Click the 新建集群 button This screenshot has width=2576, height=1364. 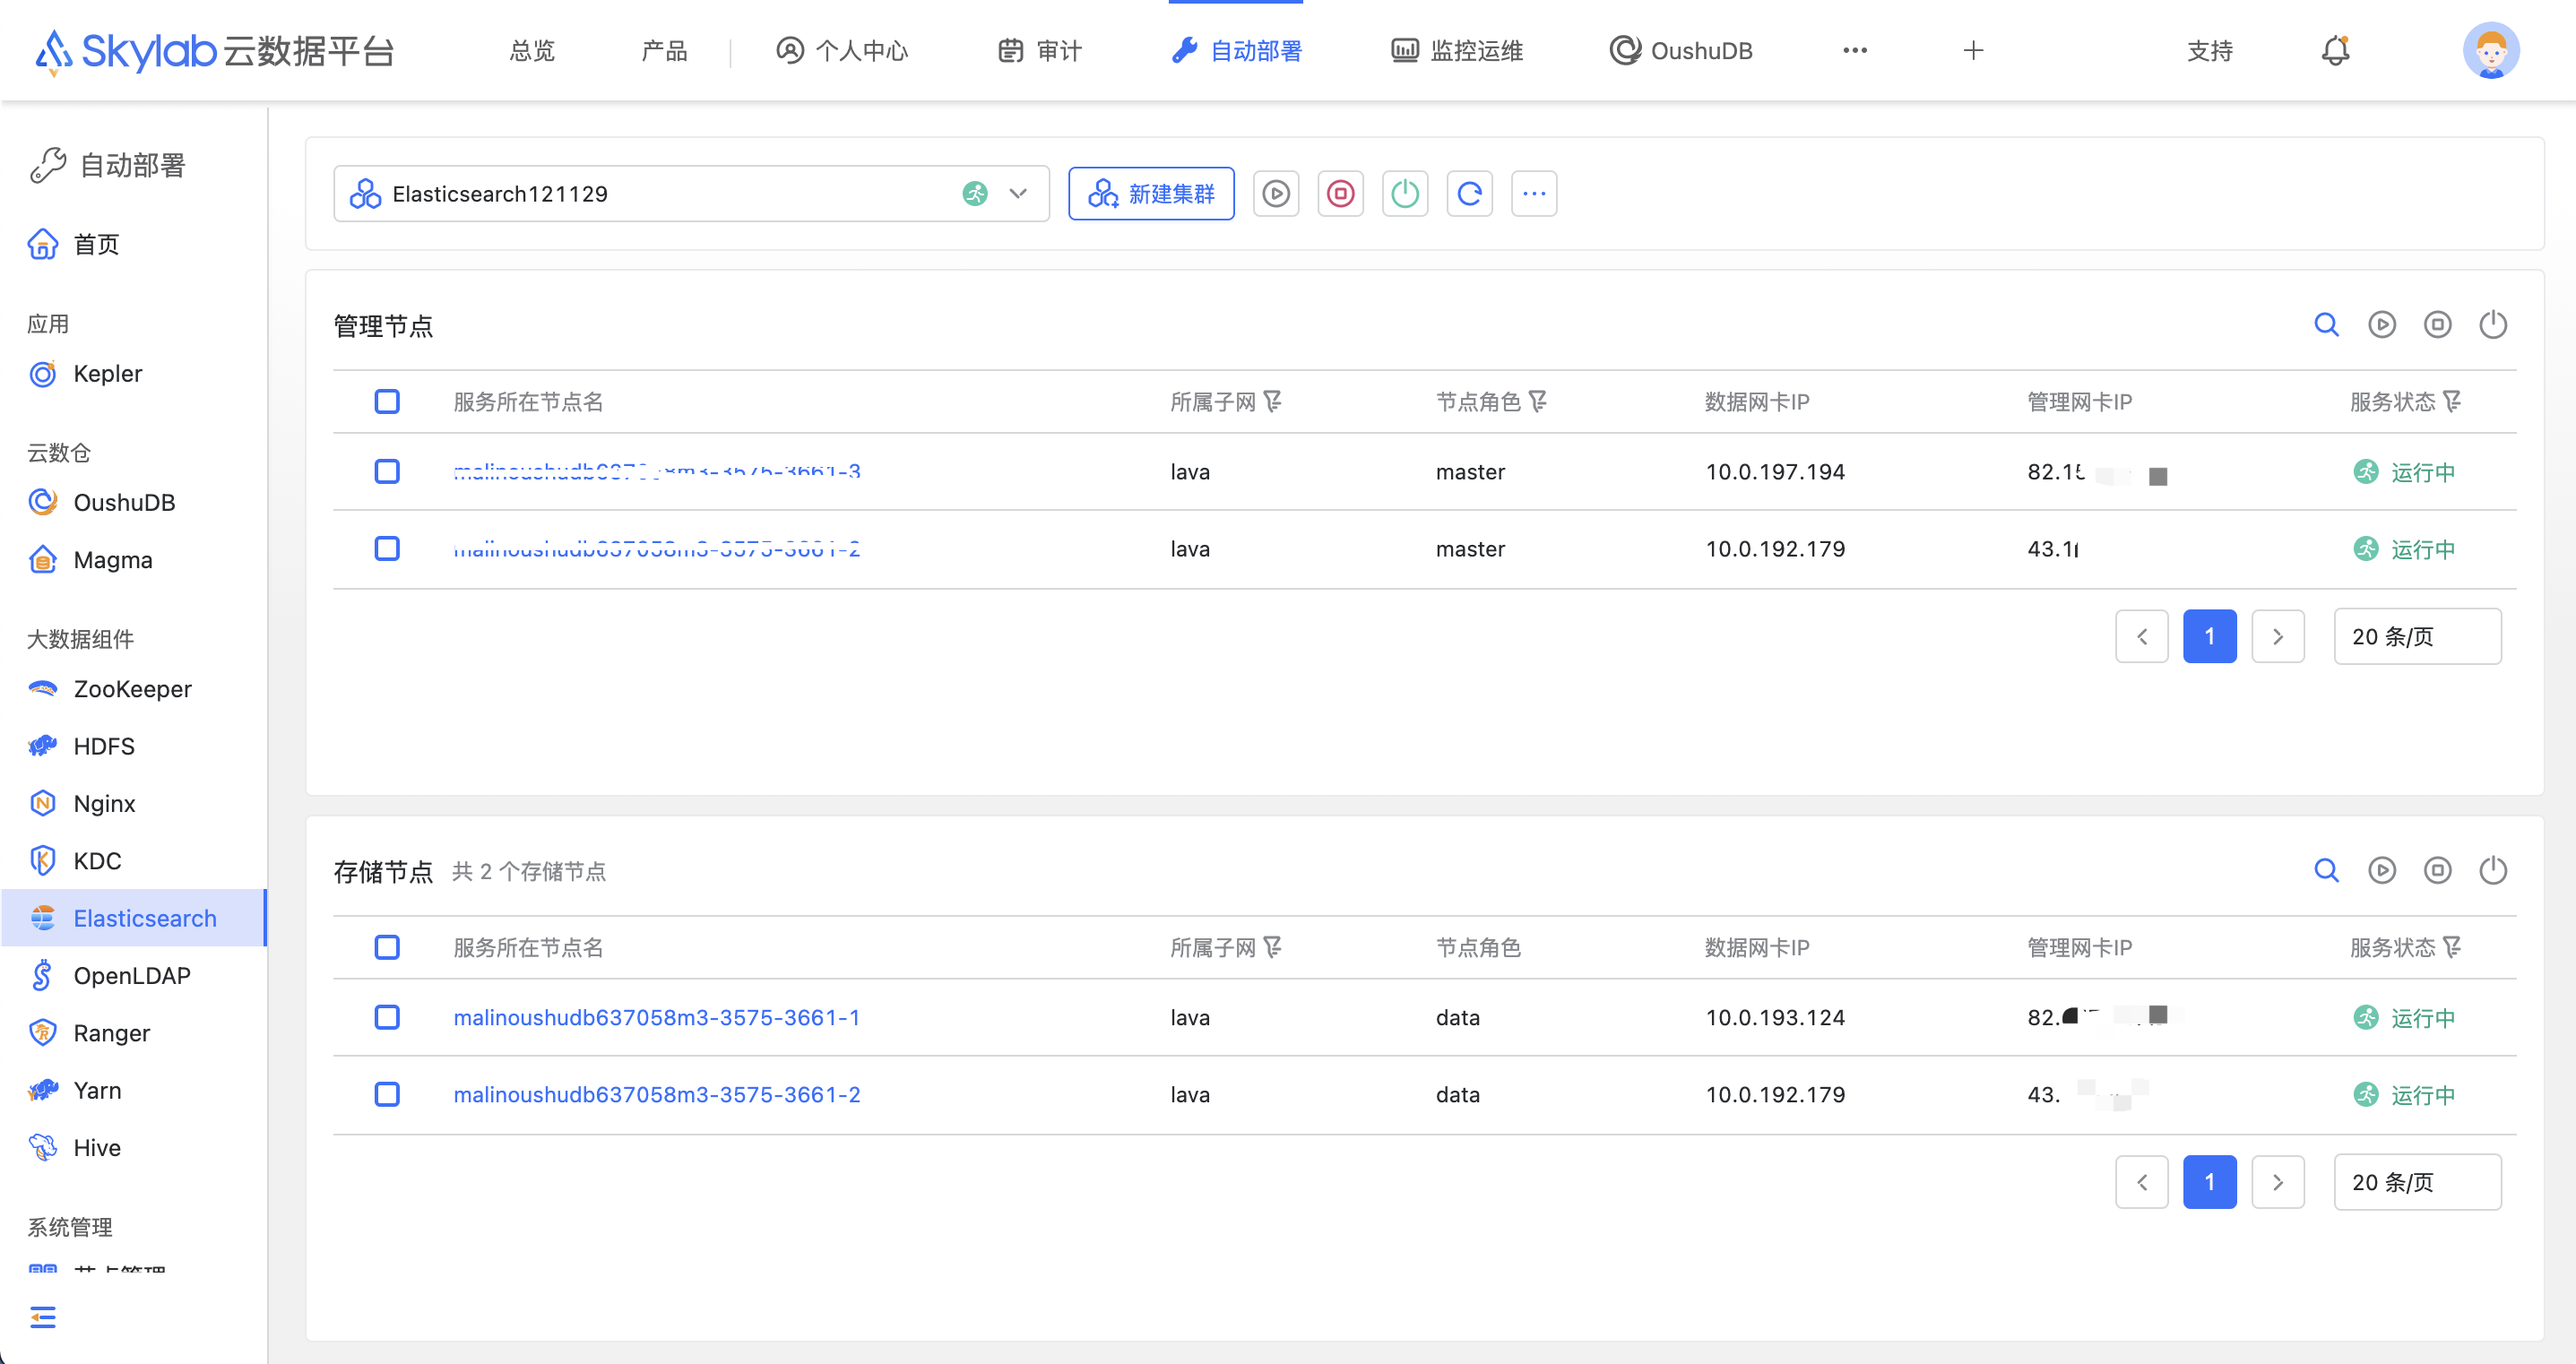pos(1151,193)
